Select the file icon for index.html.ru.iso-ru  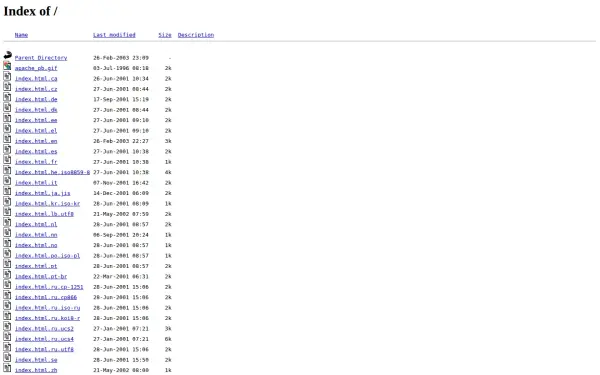(7, 305)
